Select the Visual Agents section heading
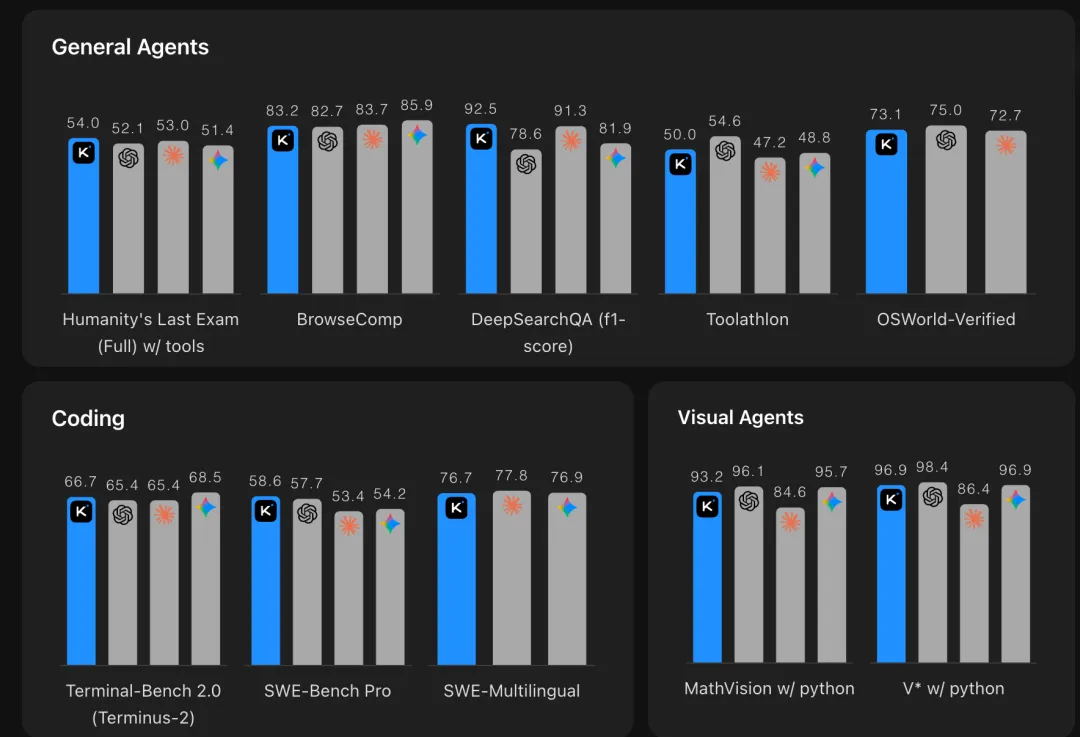 [x=740, y=418]
